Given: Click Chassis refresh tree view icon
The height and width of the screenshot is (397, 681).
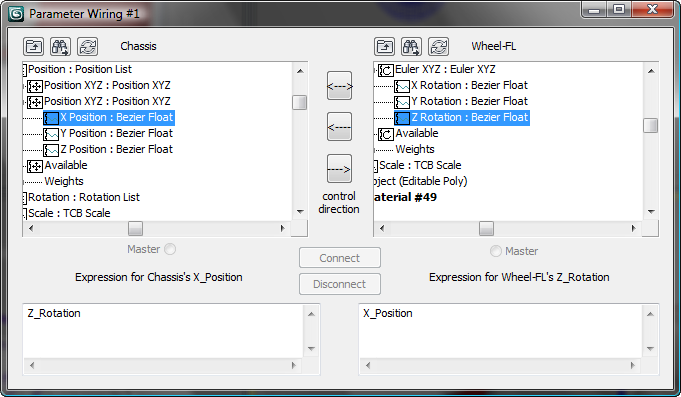Looking at the screenshot, I should click(88, 46).
